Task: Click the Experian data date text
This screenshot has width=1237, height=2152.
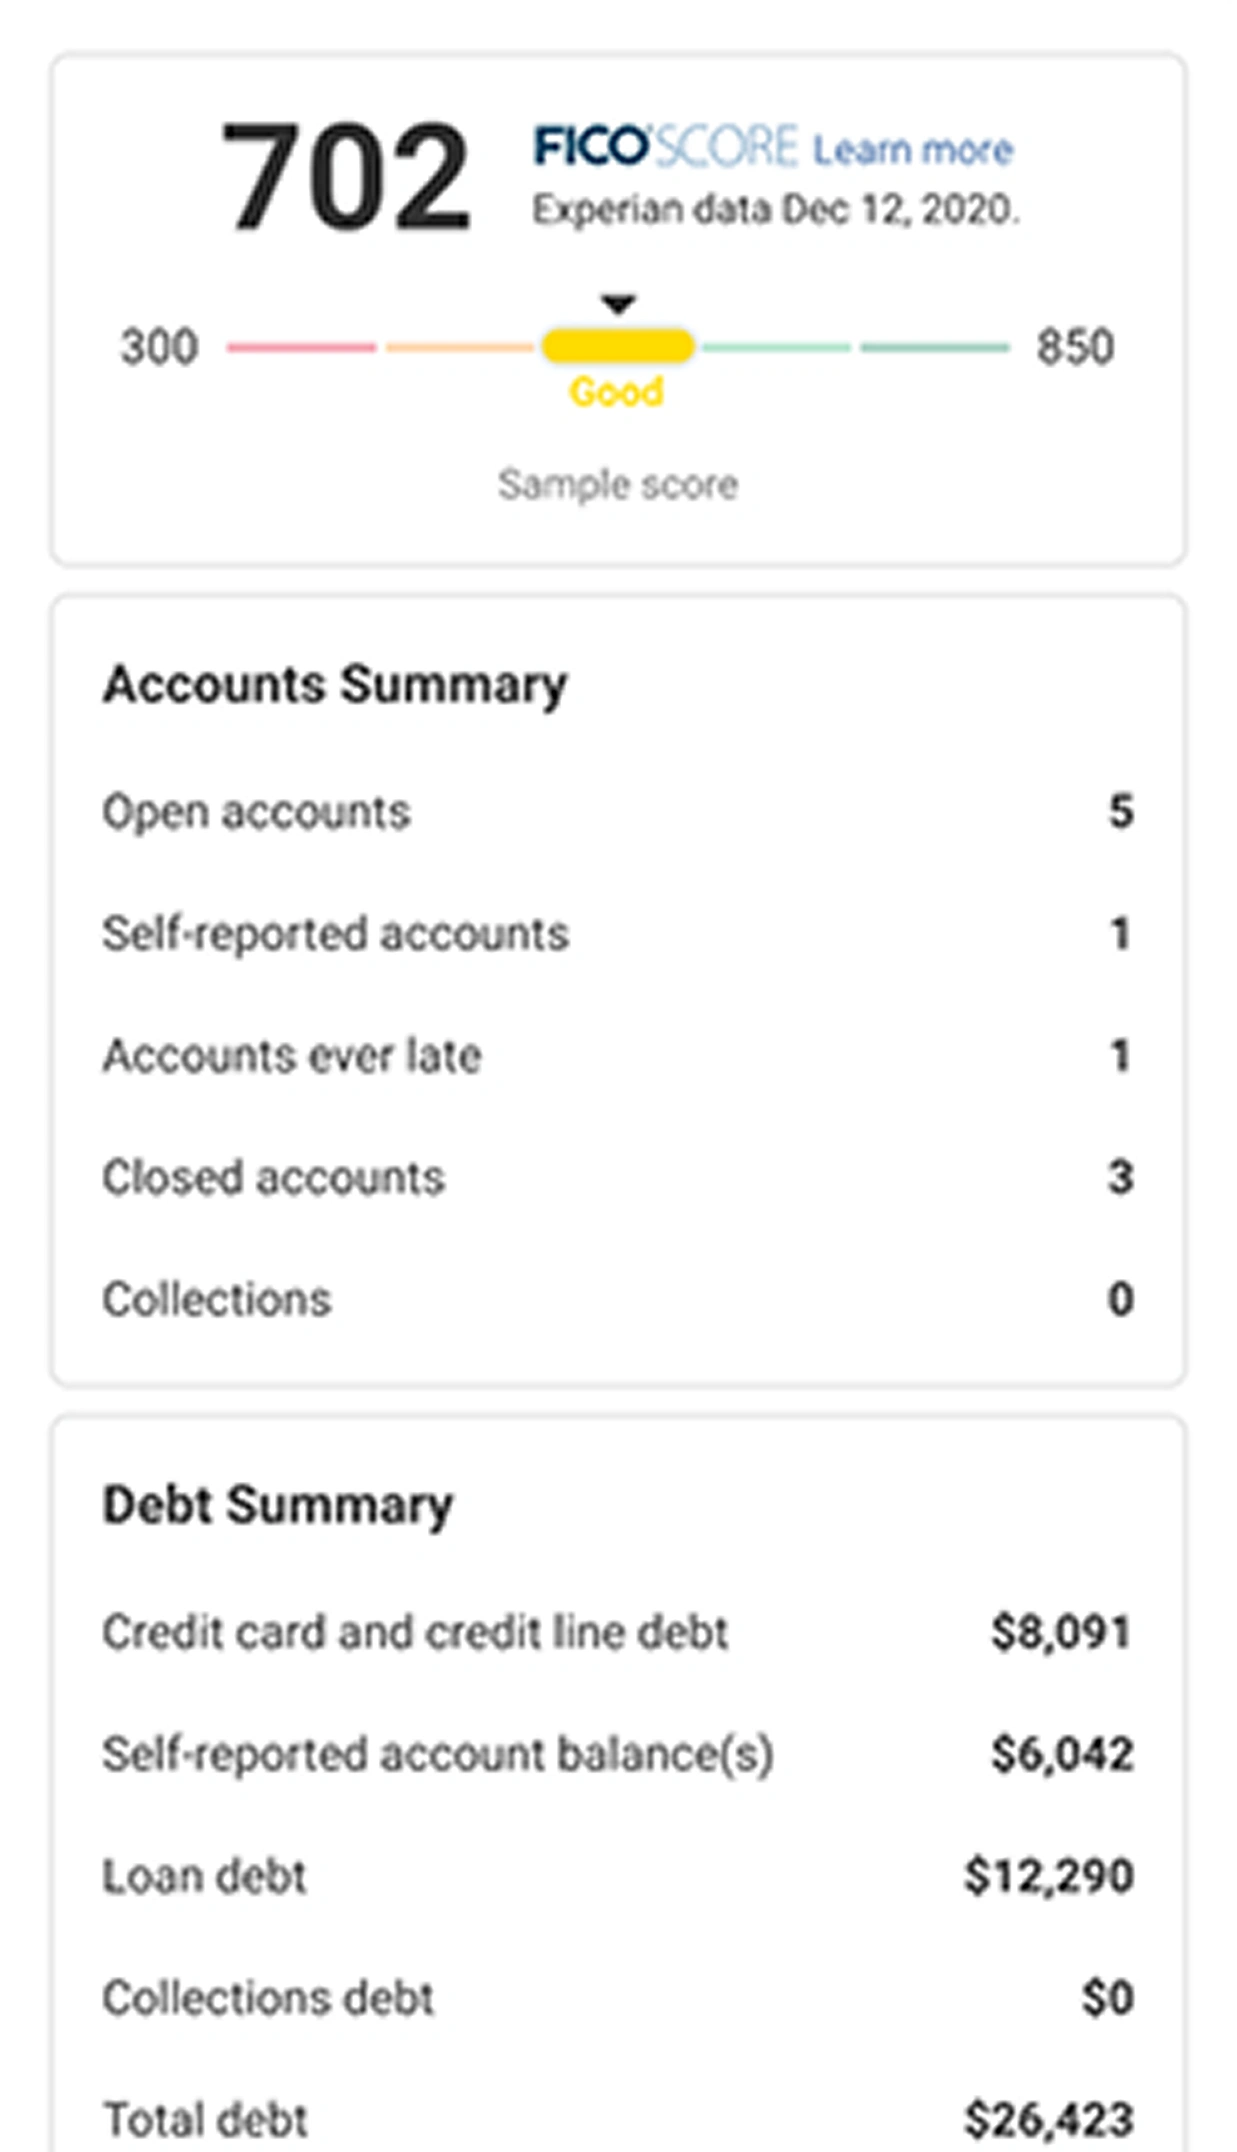Action: coord(775,211)
